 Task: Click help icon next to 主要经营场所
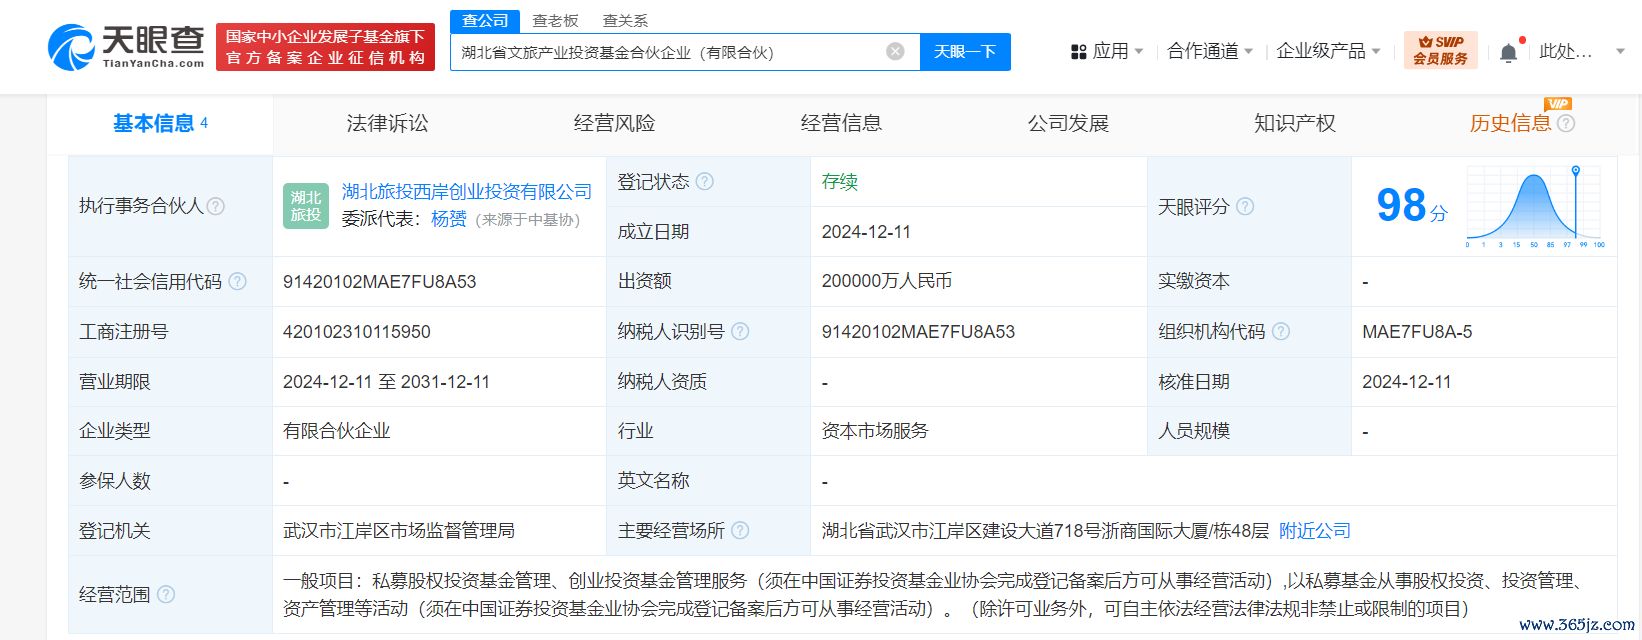pos(740,530)
